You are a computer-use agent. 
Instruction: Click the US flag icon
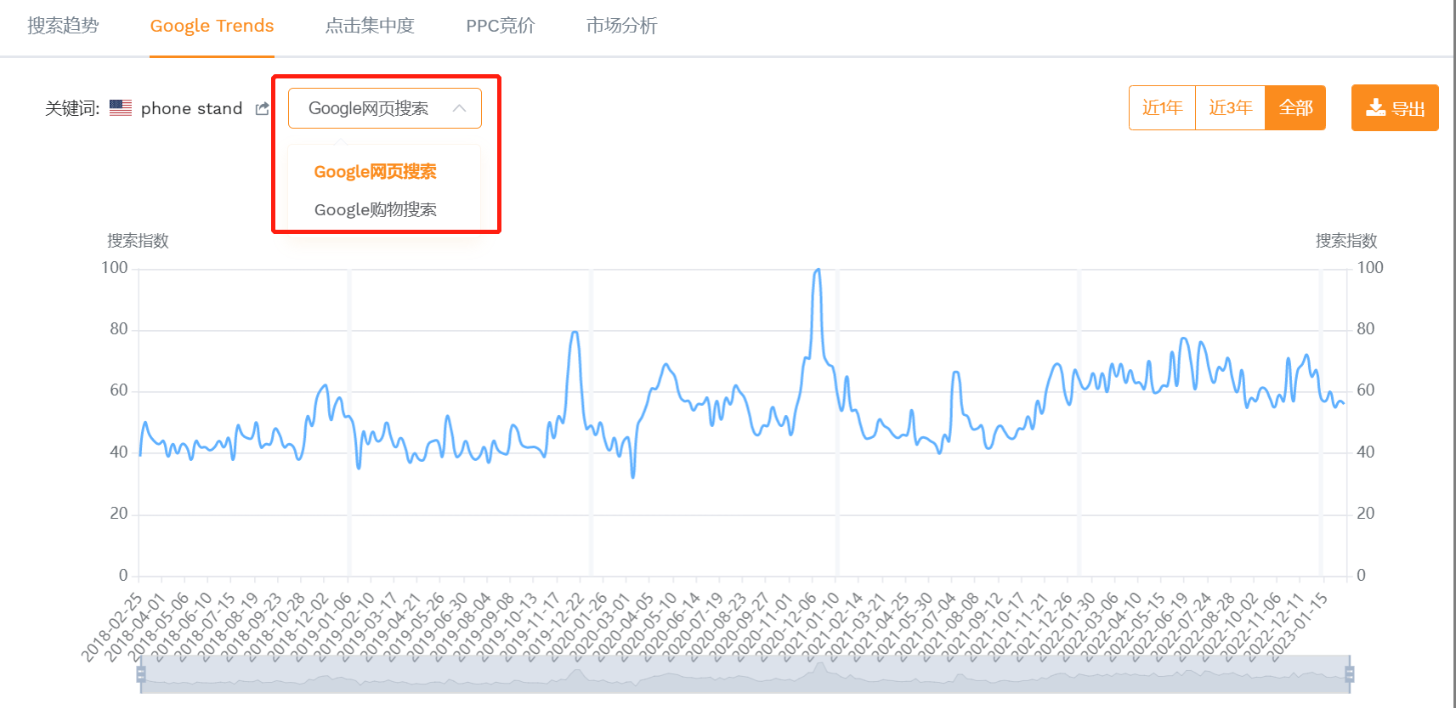click(121, 108)
